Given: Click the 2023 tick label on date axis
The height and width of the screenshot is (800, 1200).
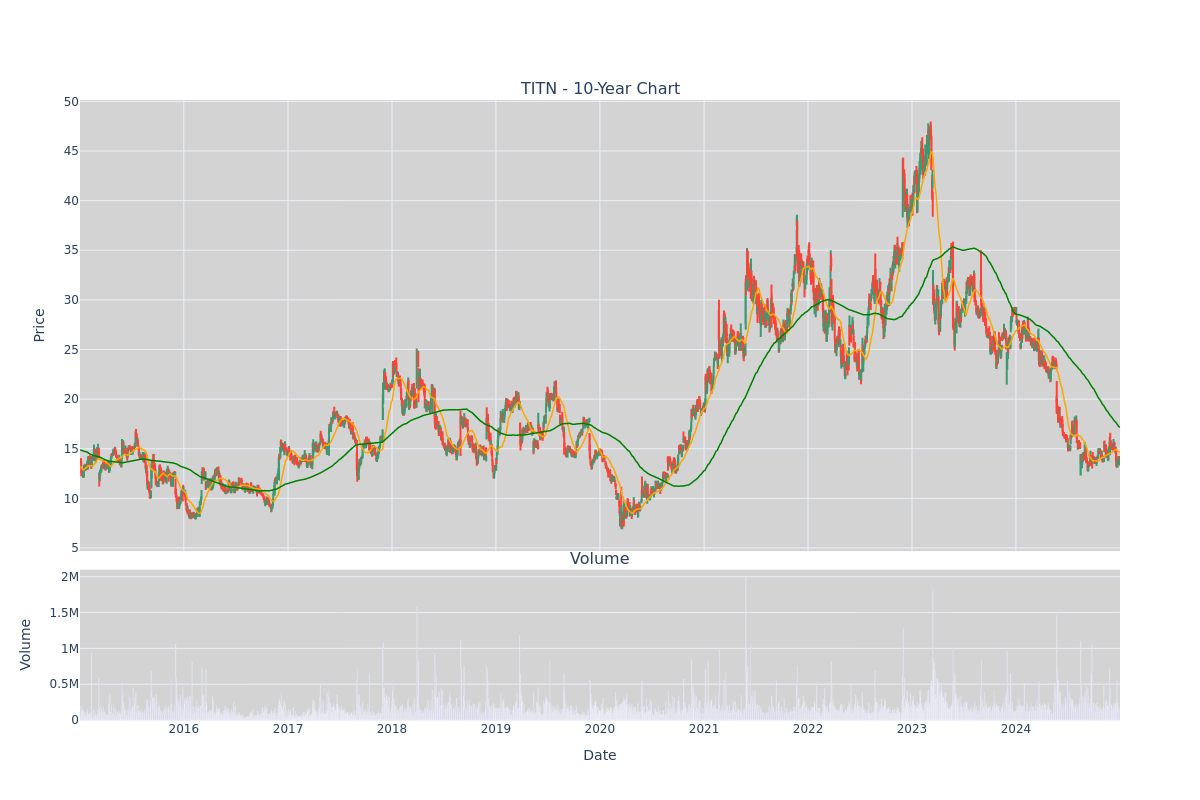Looking at the screenshot, I should (x=912, y=729).
